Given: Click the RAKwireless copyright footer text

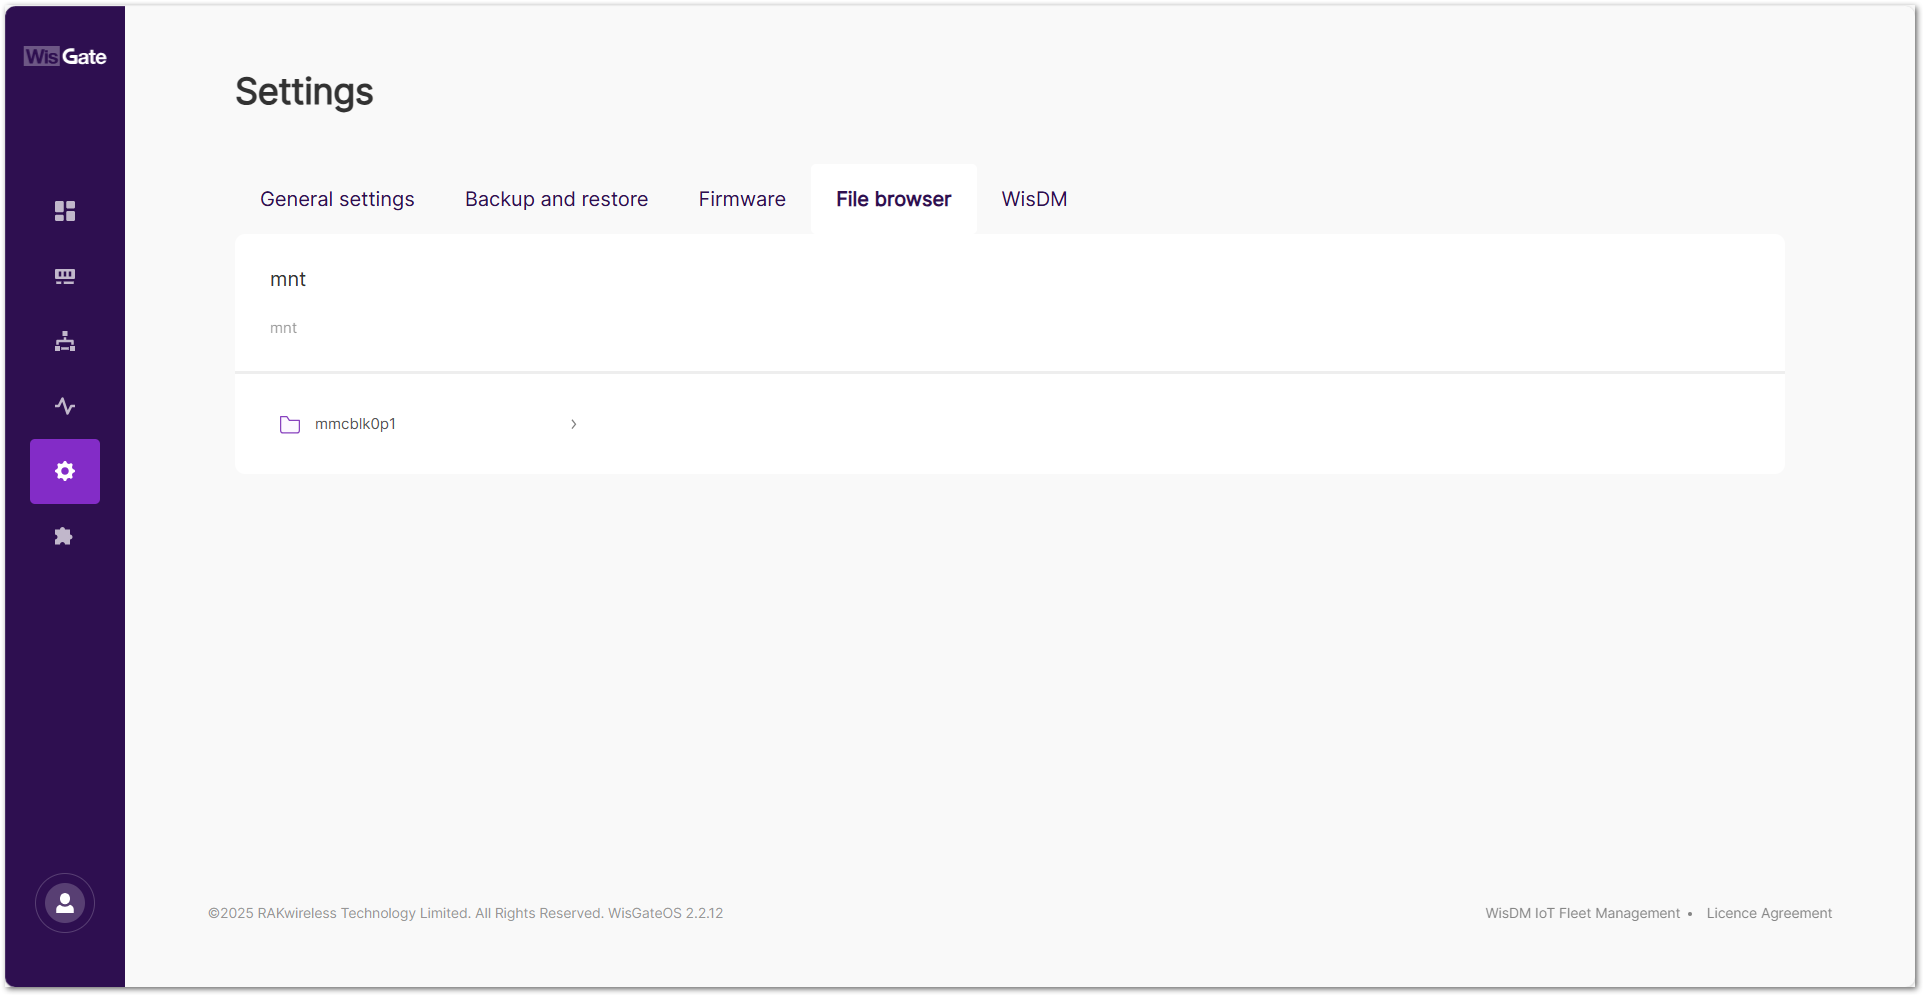Looking at the screenshot, I should coord(465,913).
